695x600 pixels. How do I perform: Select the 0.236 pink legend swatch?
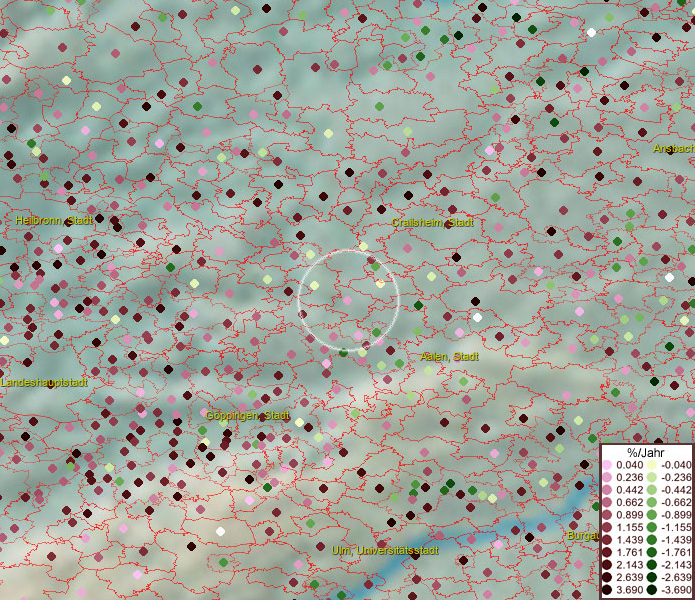click(x=607, y=477)
